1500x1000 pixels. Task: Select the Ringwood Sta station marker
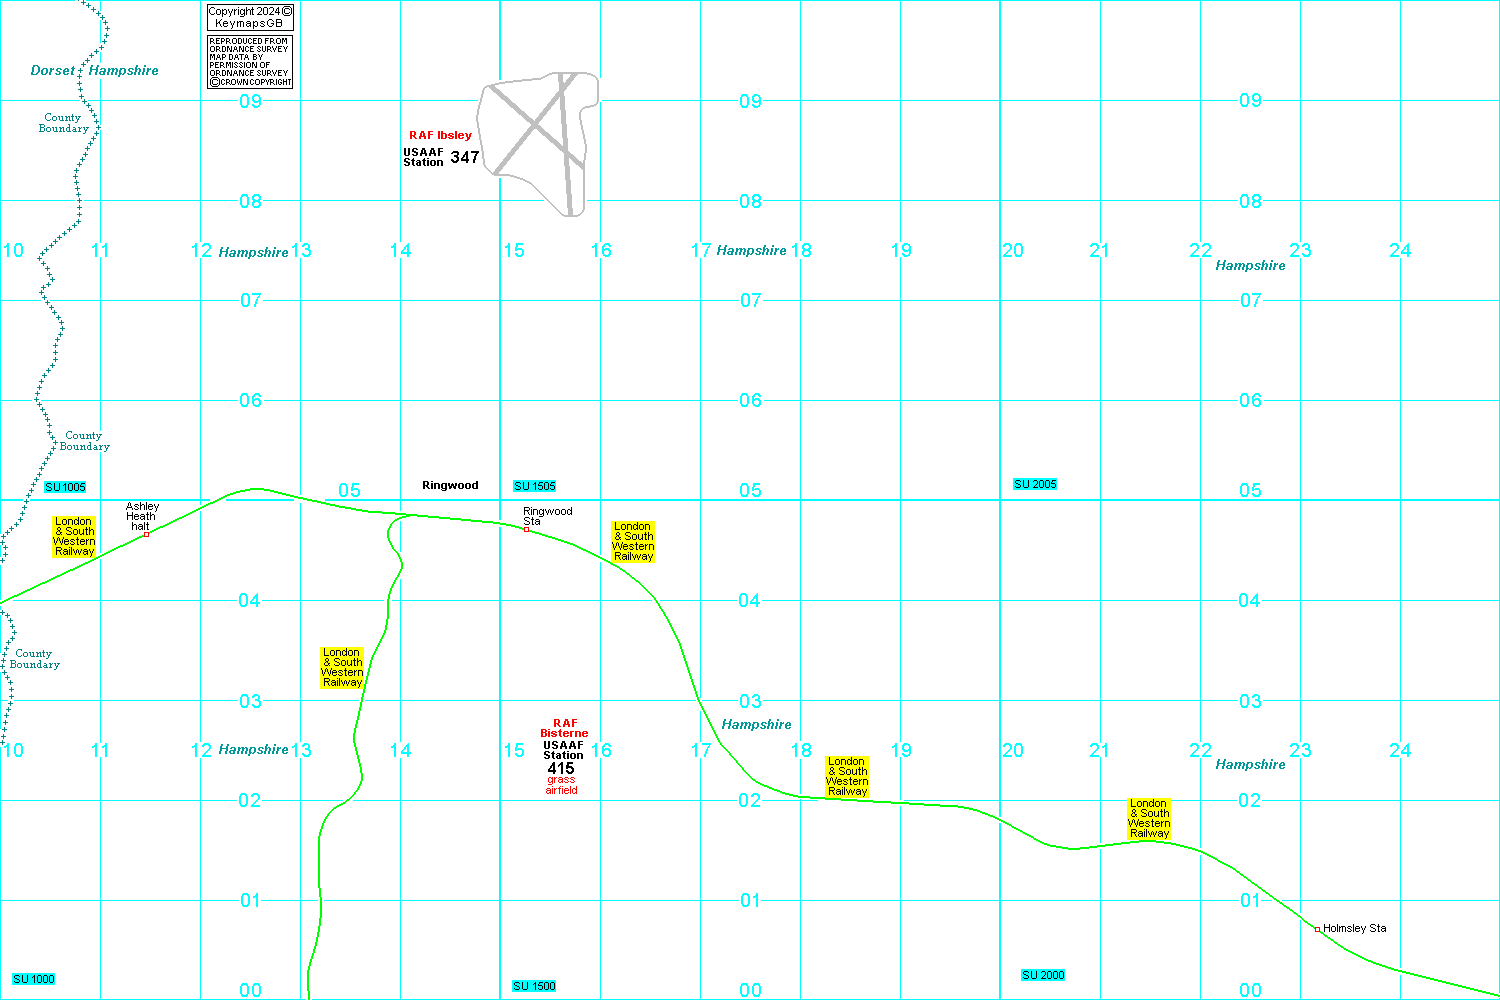coord(526,529)
